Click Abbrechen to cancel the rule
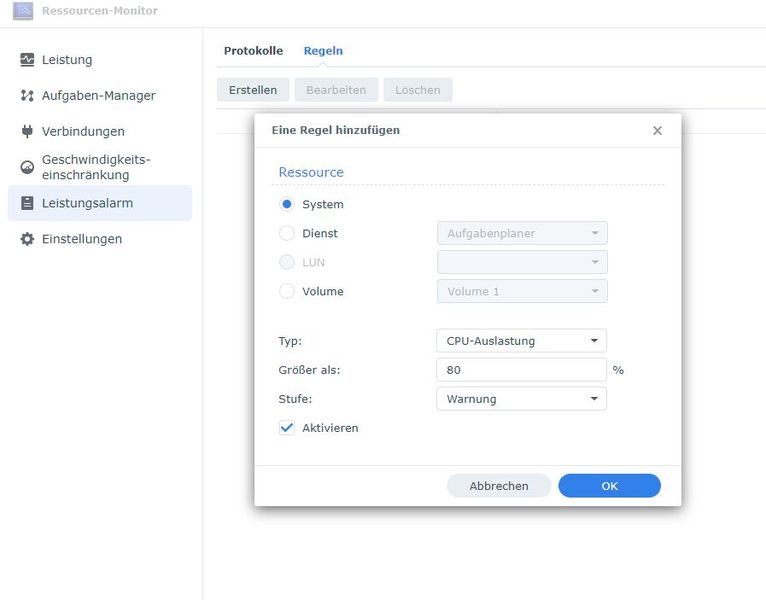Screen dimensions: 766x600 tap(499, 486)
